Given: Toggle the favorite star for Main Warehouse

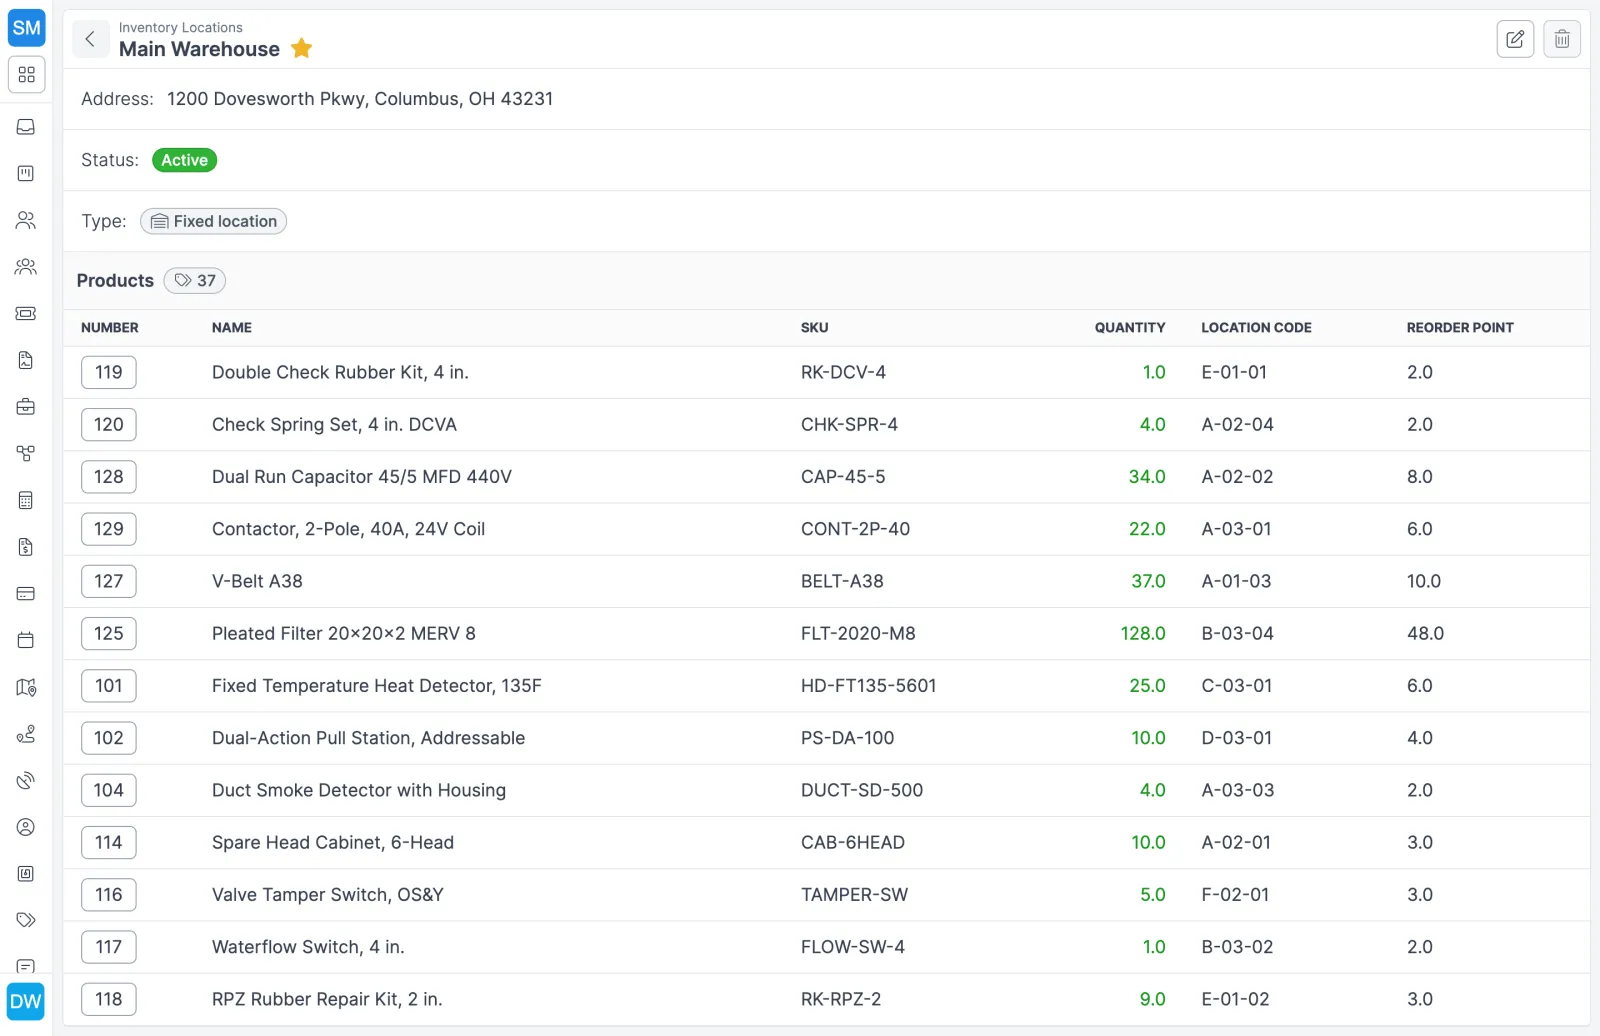Looking at the screenshot, I should [x=302, y=49].
